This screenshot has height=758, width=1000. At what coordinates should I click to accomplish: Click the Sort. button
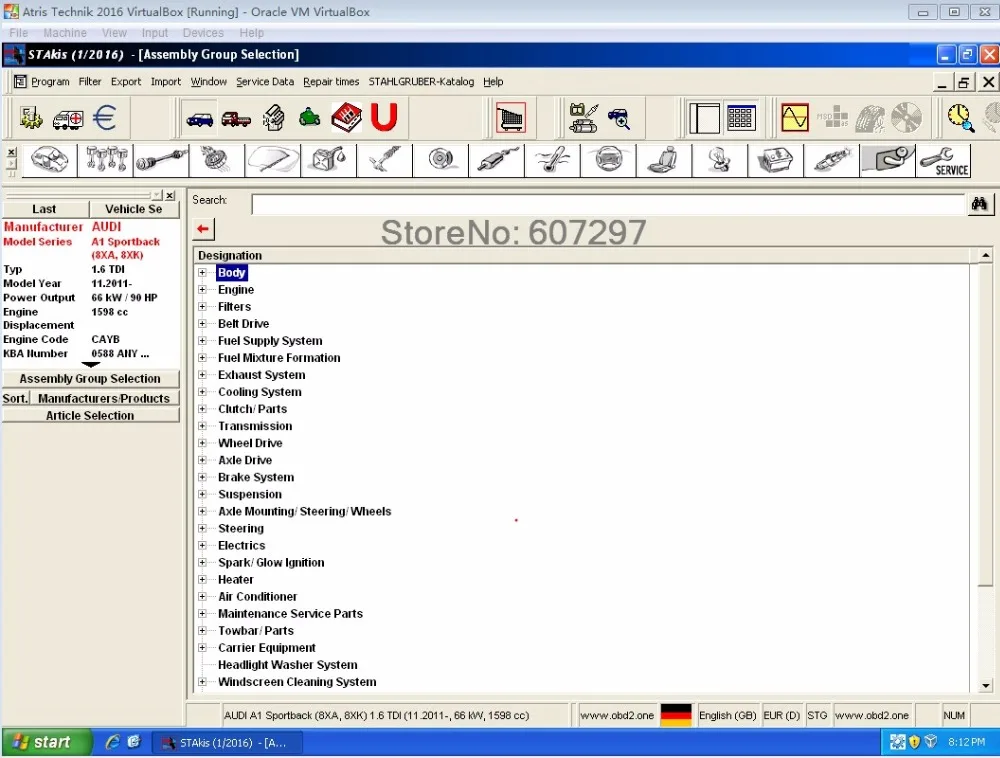tap(15, 398)
